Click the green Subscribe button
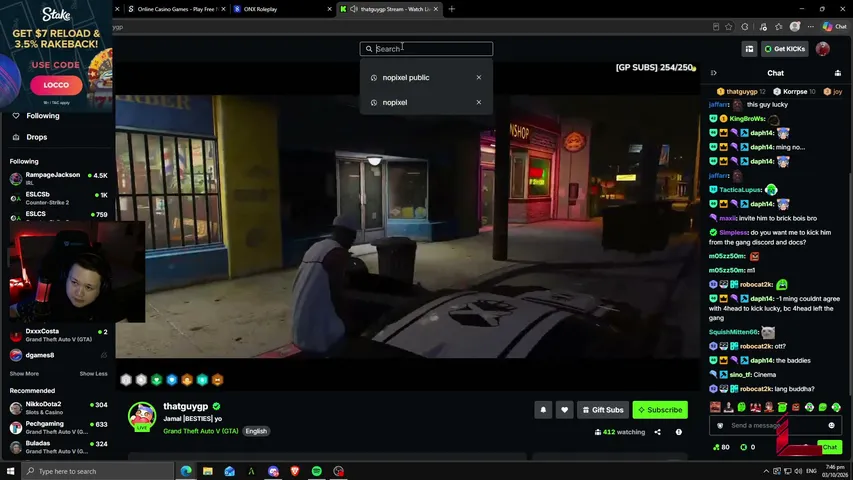853x480 pixels. 660,410
